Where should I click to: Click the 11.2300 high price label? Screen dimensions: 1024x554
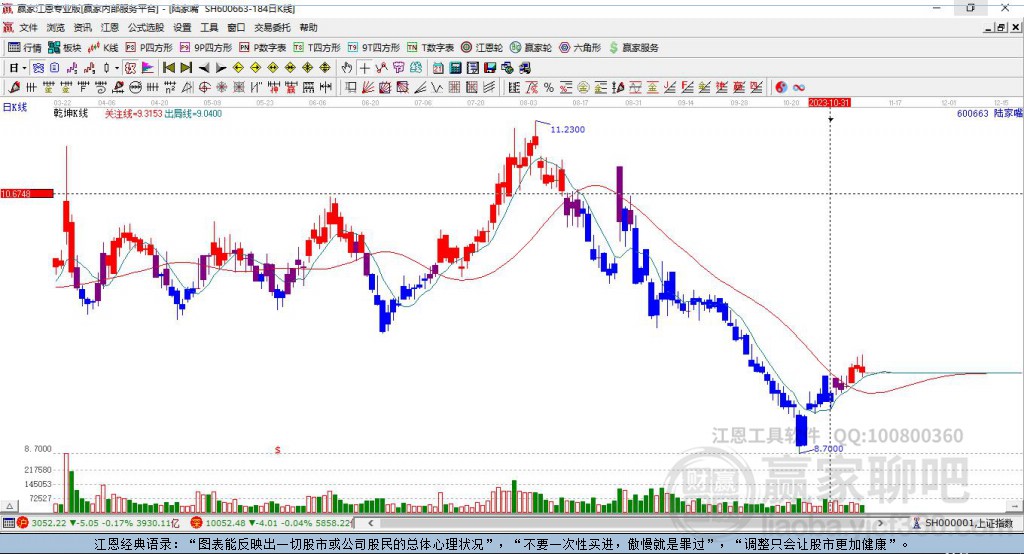(x=568, y=129)
